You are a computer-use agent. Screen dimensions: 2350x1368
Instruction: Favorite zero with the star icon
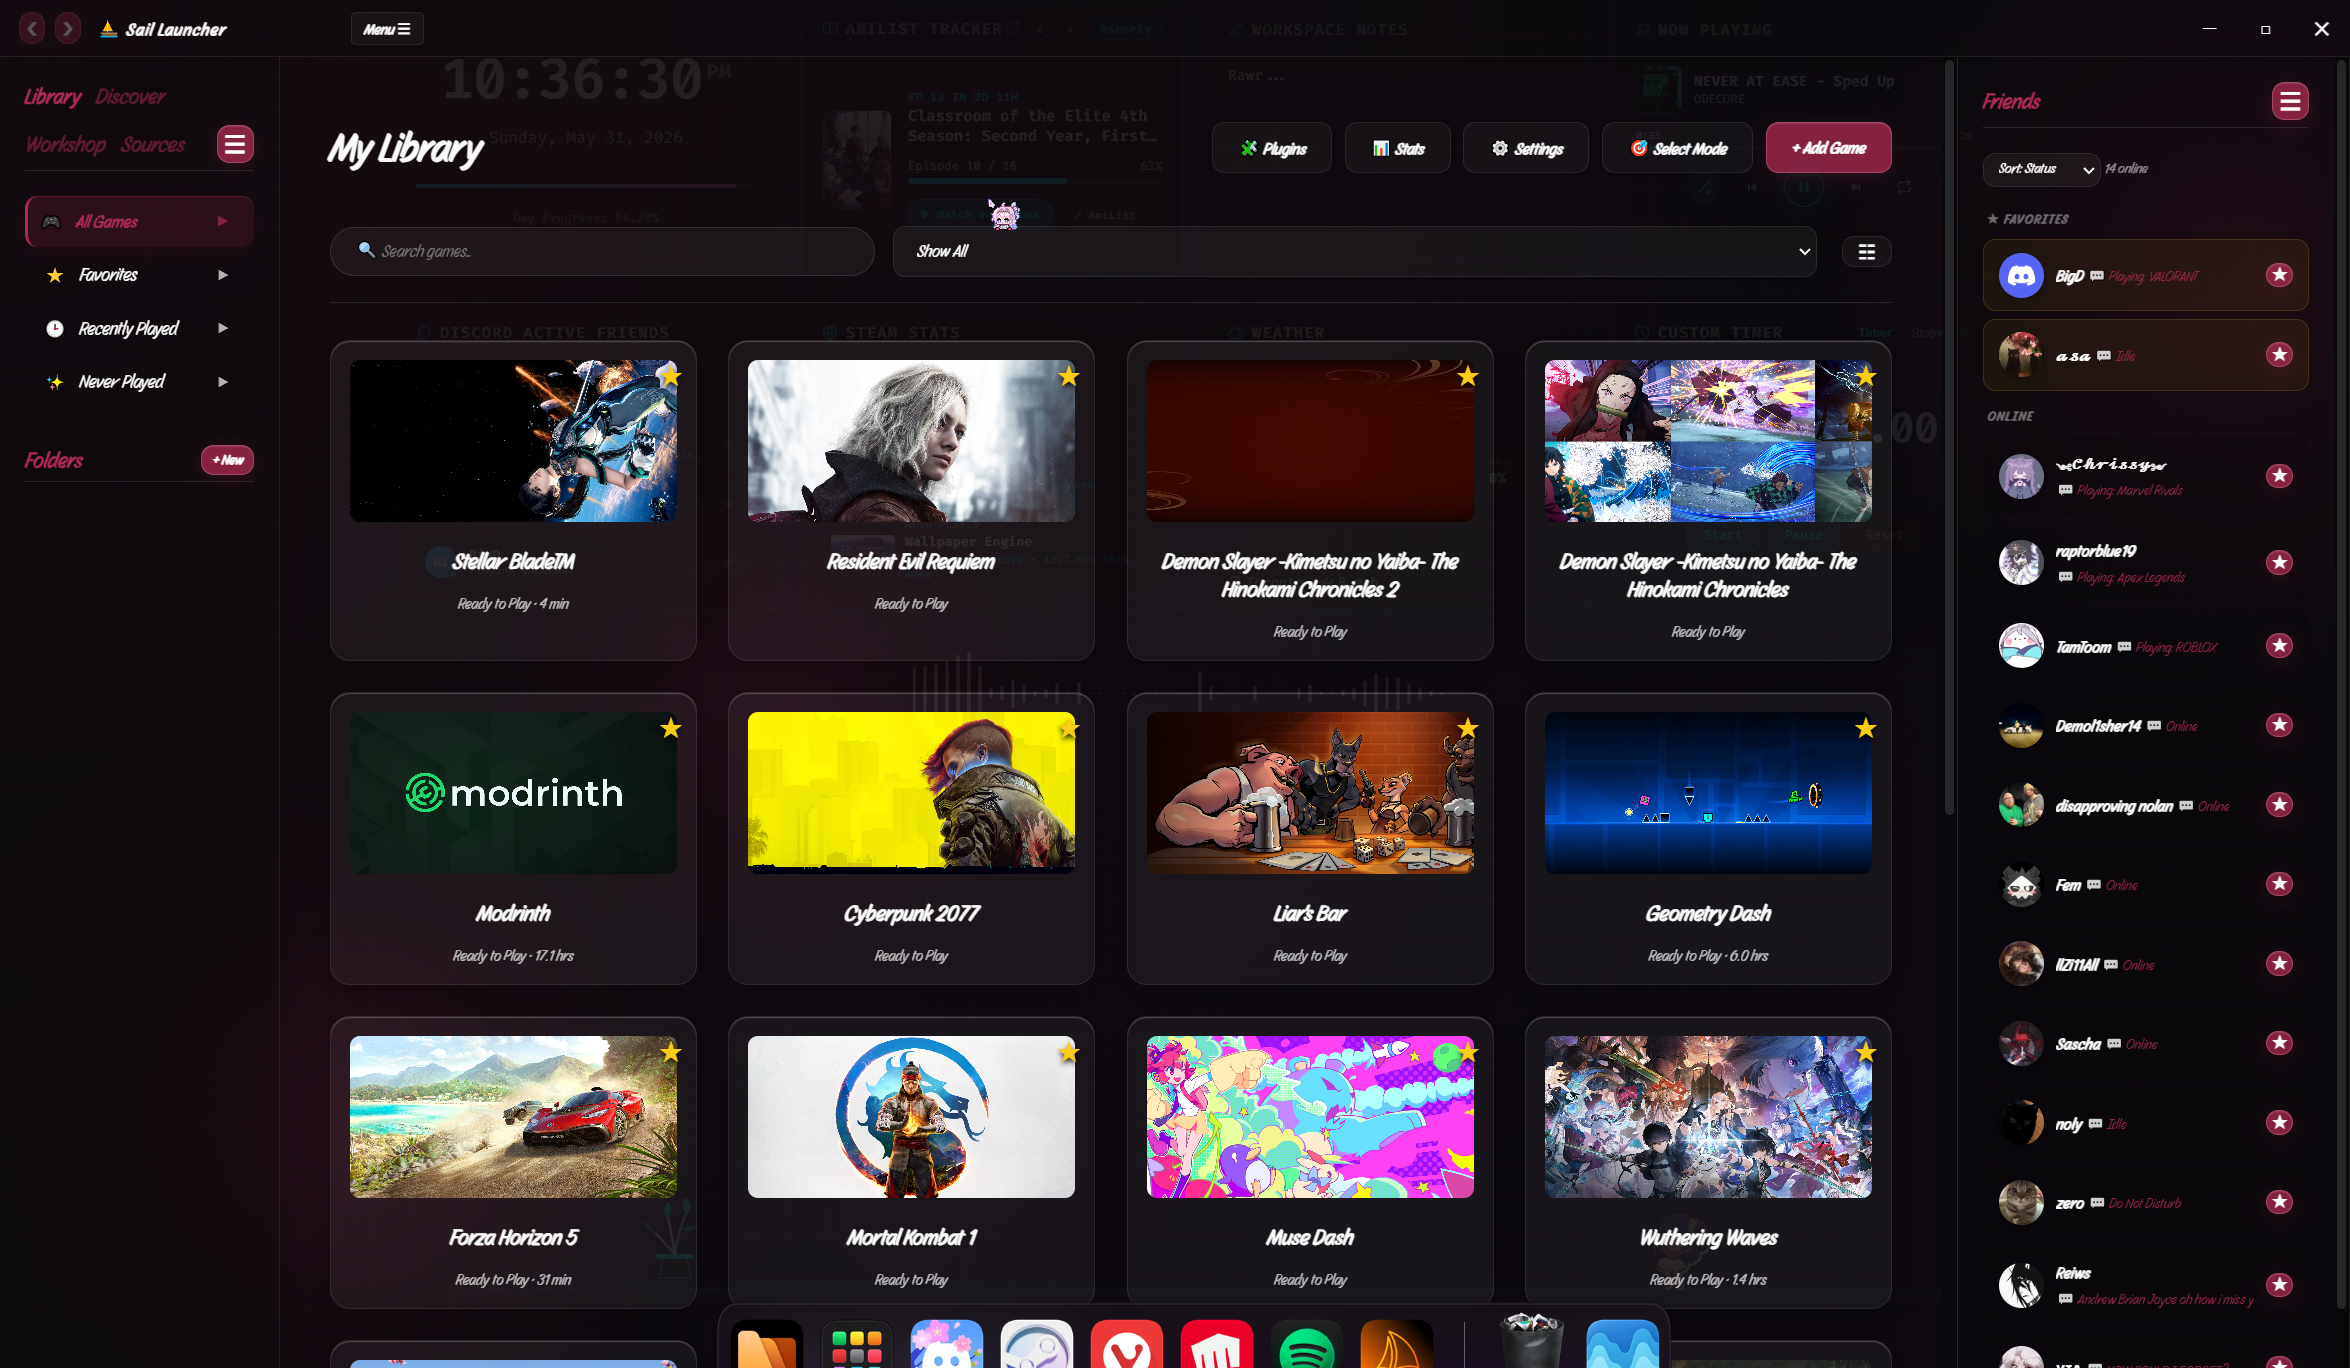click(x=2279, y=1202)
